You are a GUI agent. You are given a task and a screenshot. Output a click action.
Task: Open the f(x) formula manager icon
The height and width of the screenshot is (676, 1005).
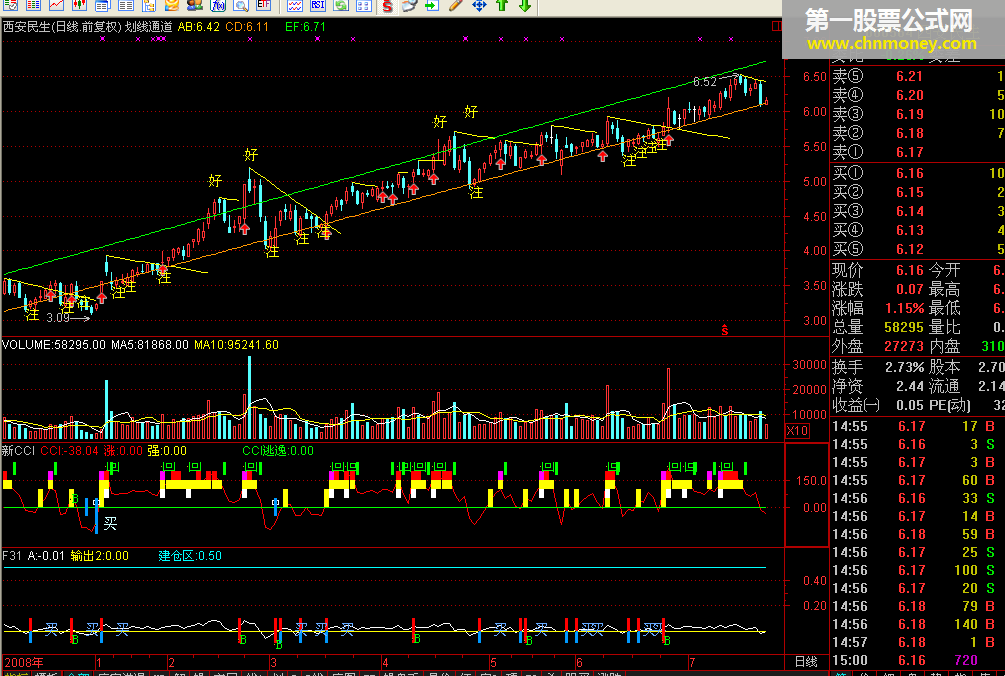[218, 6]
